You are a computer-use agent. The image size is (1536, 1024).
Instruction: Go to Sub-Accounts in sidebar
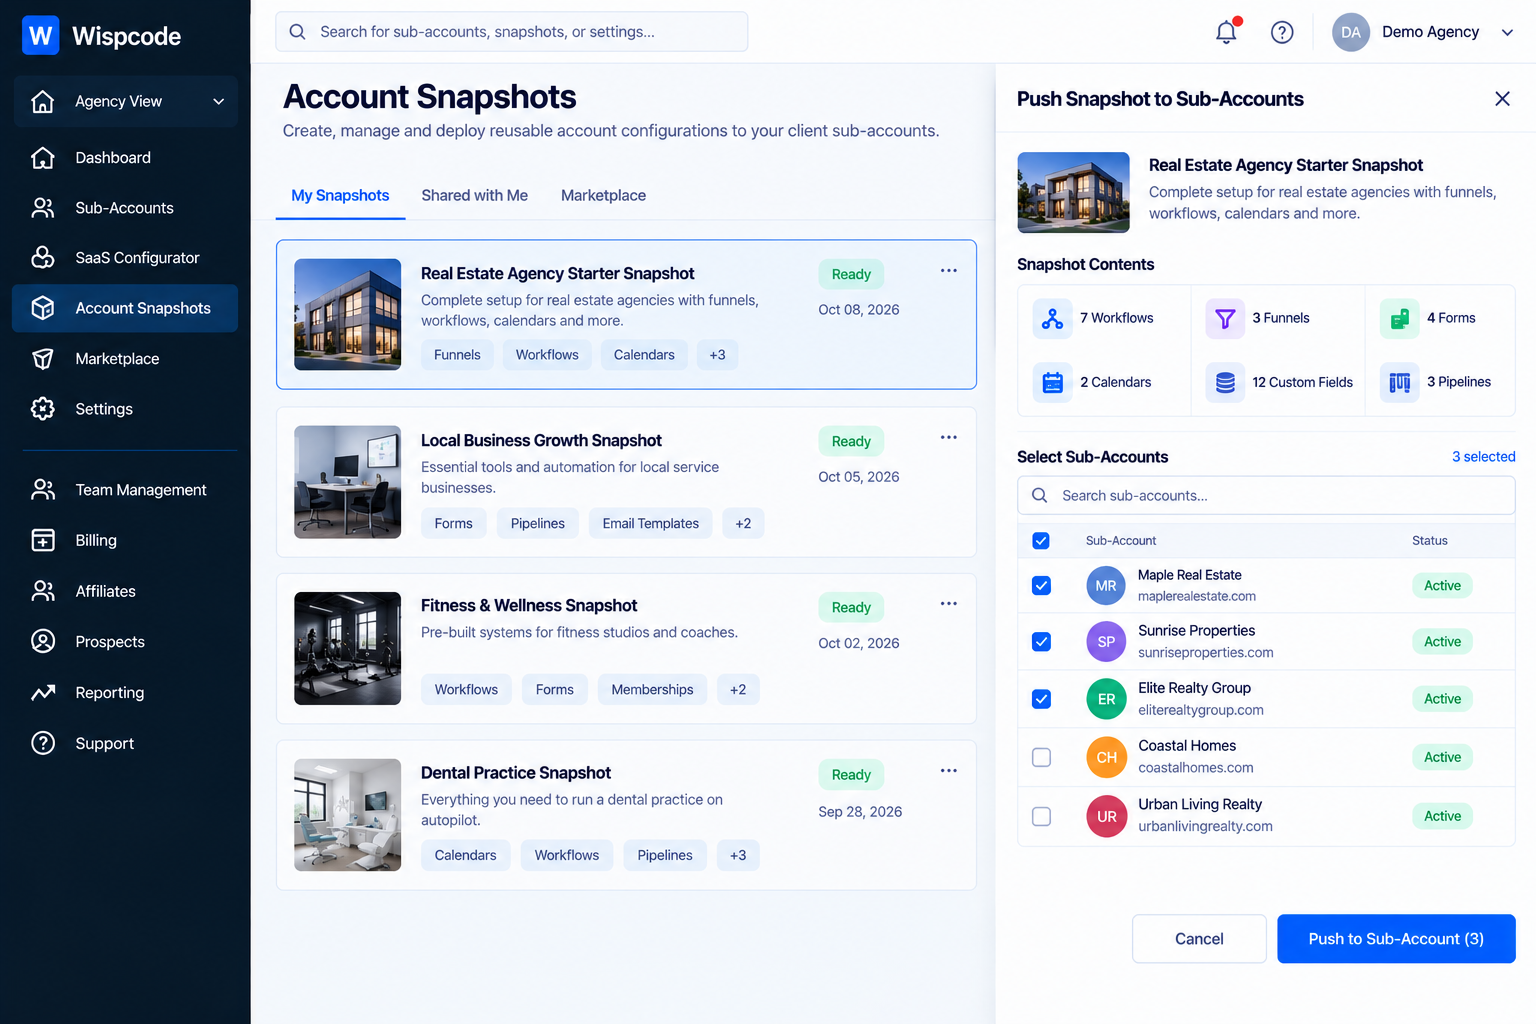[x=125, y=208]
